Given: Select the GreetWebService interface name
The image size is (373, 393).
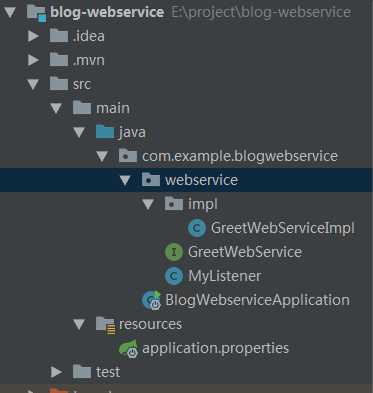Looking at the screenshot, I should [x=245, y=252].
